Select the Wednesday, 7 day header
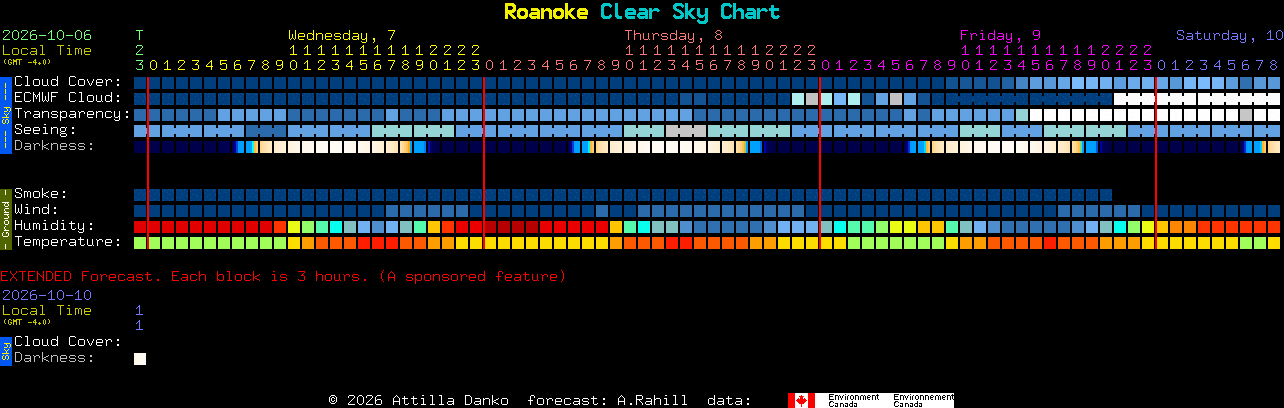The width and height of the screenshot is (1284, 408). [342, 35]
